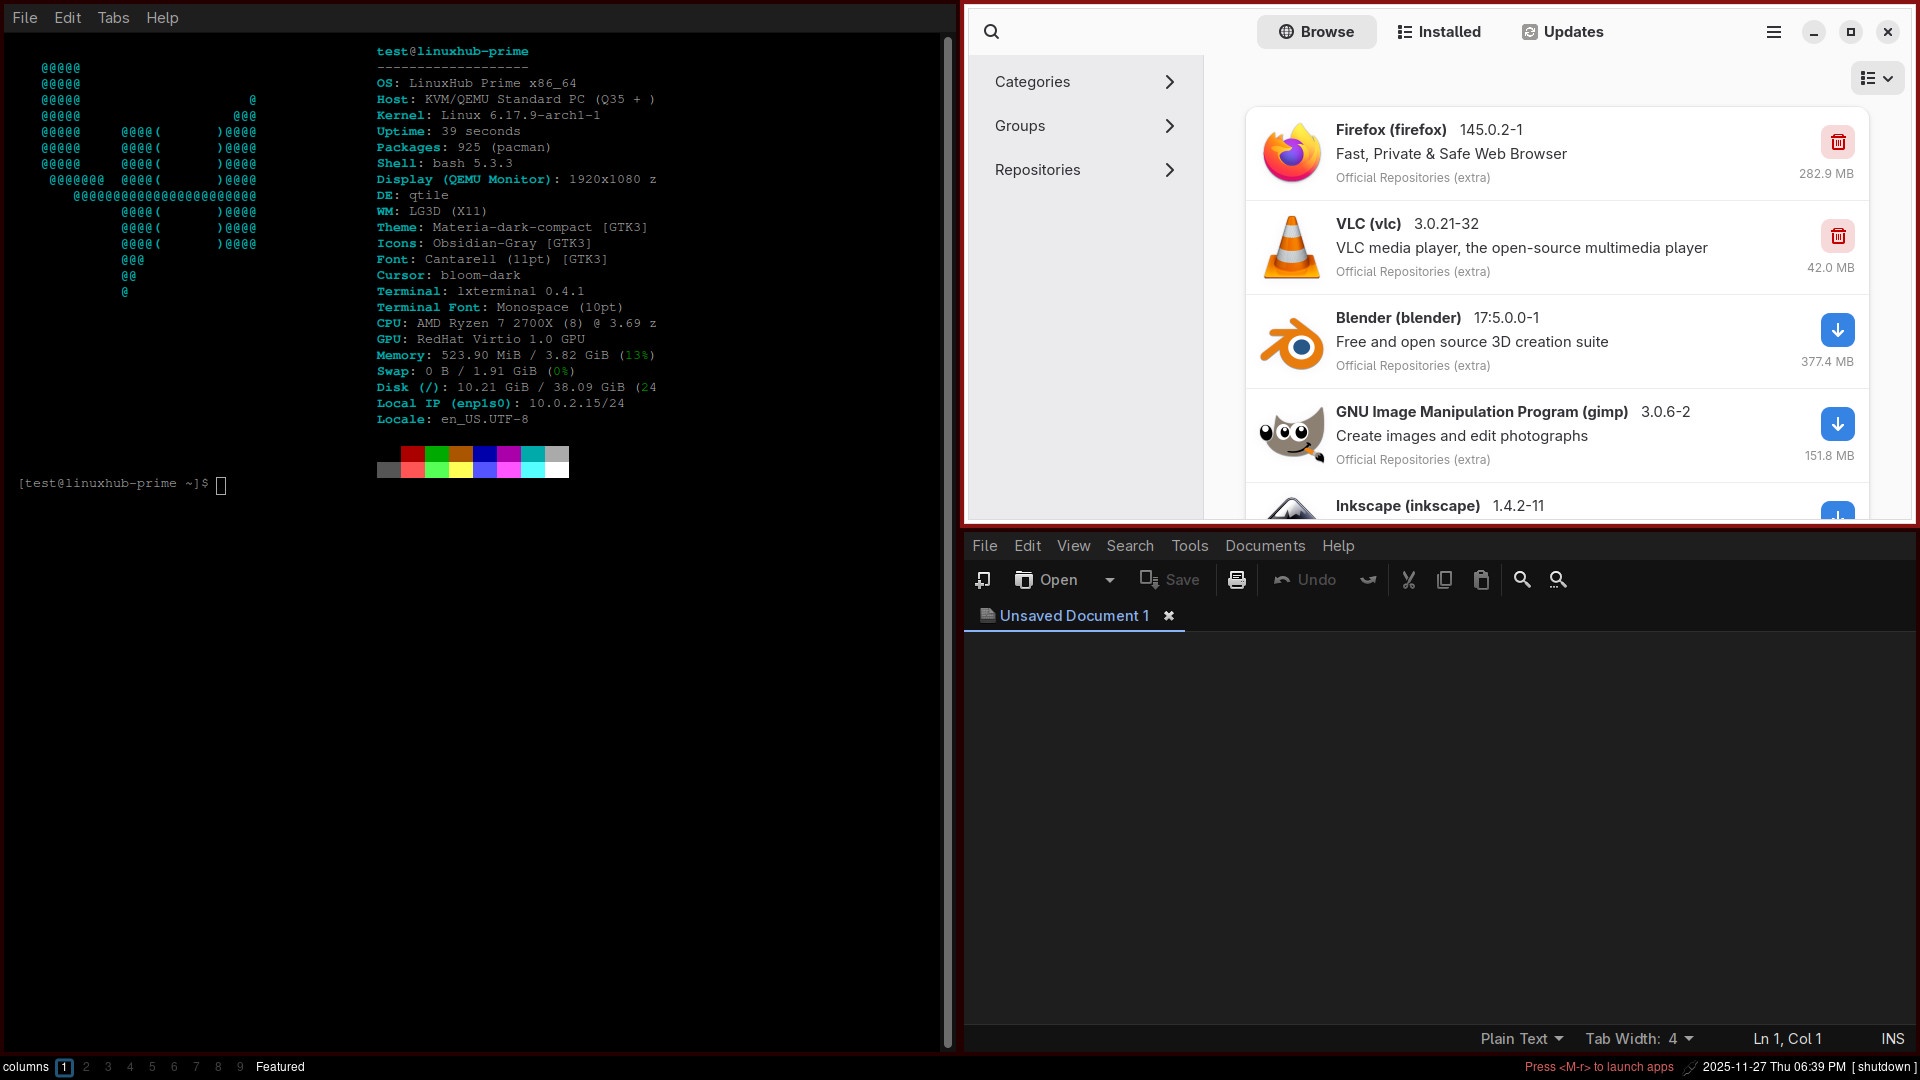Click the paste clipboard icon

coord(1481,580)
